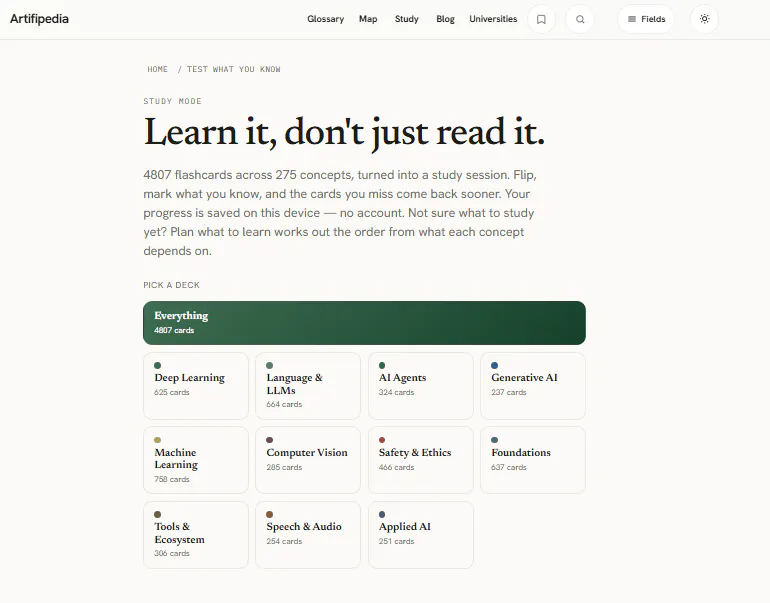Click the "Learn it, don't just read it." heading
770x603 pixels.
(x=344, y=133)
